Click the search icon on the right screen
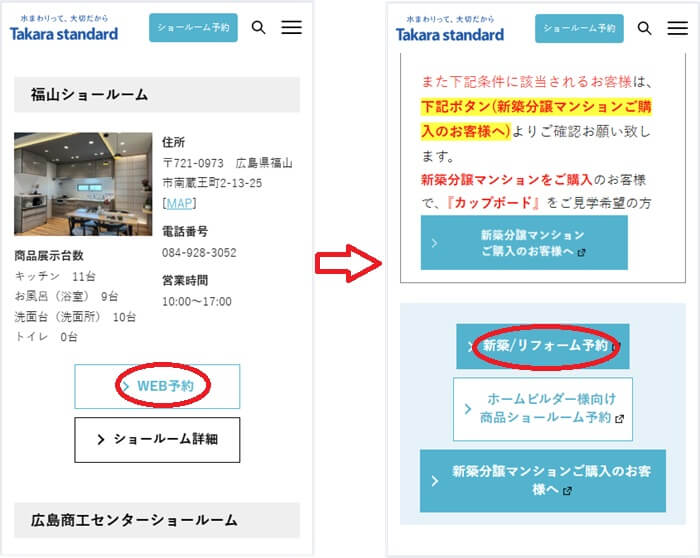The width and height of the screenshot is (700, 558). pos(645,28)
